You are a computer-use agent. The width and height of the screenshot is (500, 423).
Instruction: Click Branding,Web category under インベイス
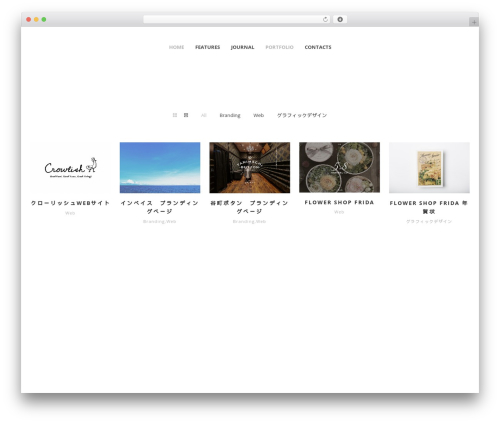[160, 221]
